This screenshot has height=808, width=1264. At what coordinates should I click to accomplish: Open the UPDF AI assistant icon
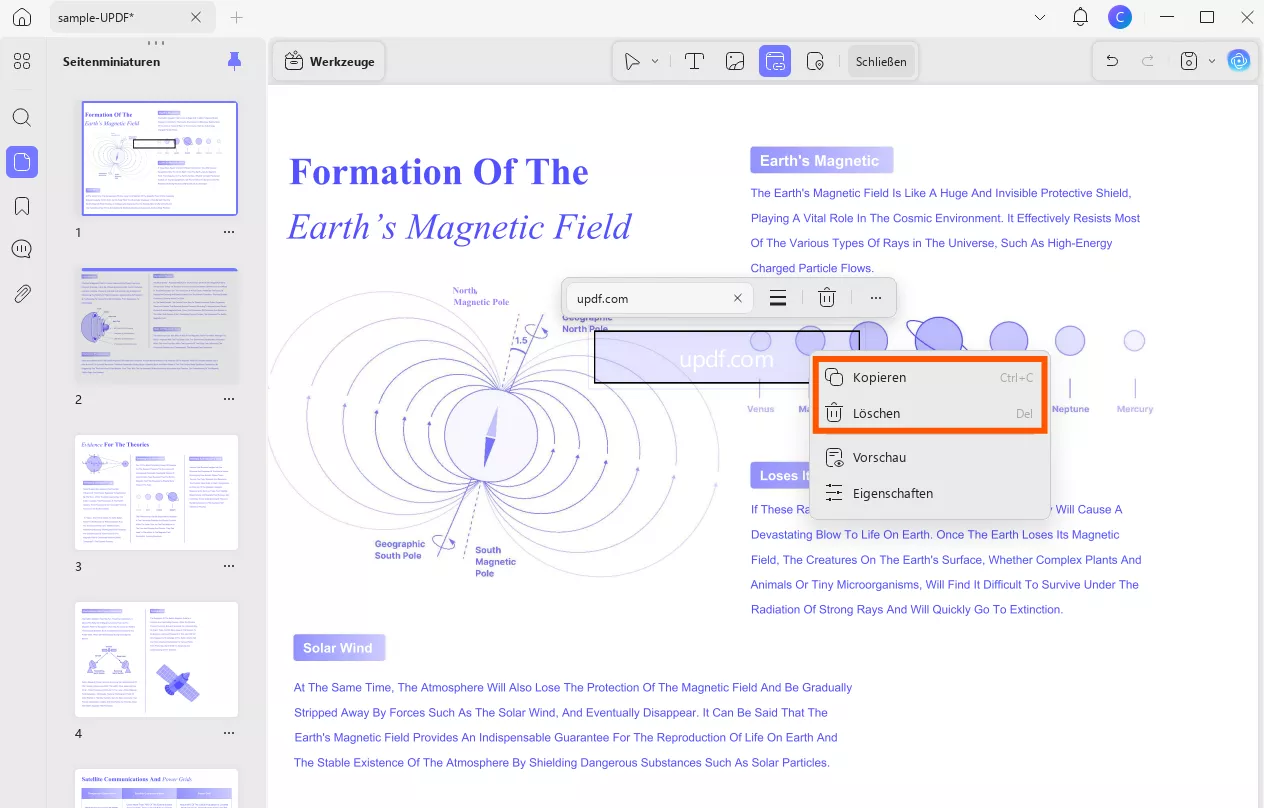click(1239, 61)
